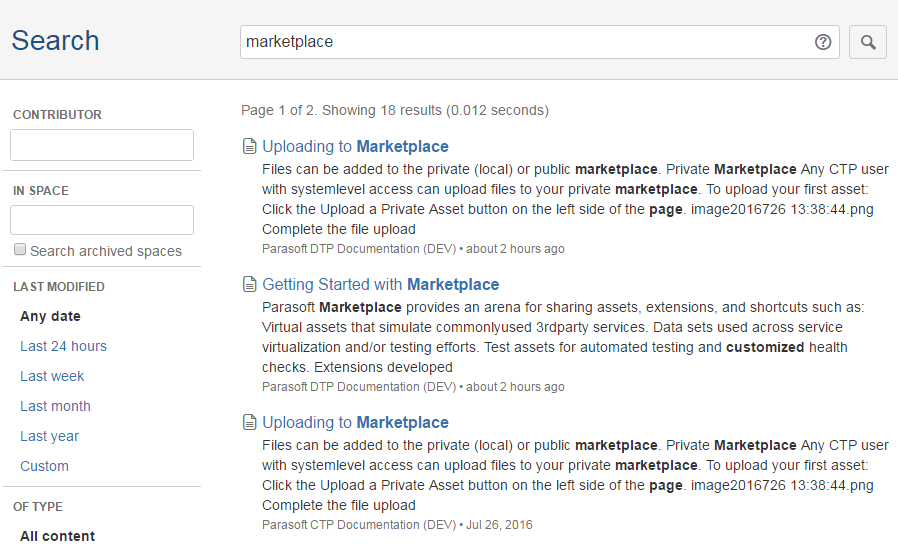This screenshot has width=898, height=551.
Task: Open first Uploading to Marketplace result
Action: [355, 147]
